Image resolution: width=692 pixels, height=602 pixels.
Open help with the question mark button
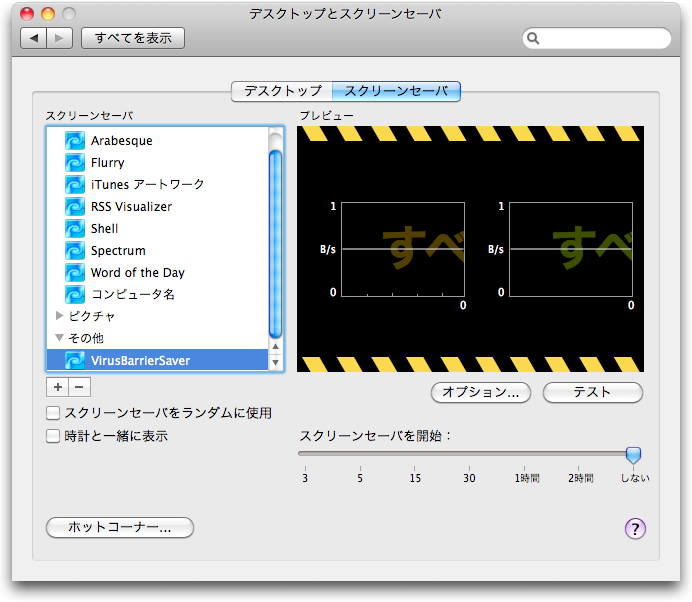(x=635, y=528)
